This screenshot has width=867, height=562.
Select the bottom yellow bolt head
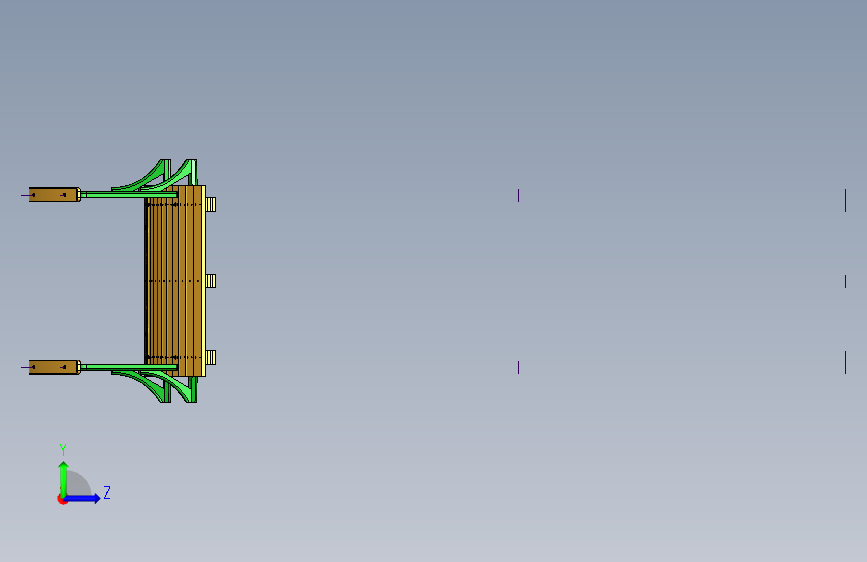pyautogui.click(x=211, y=357)
